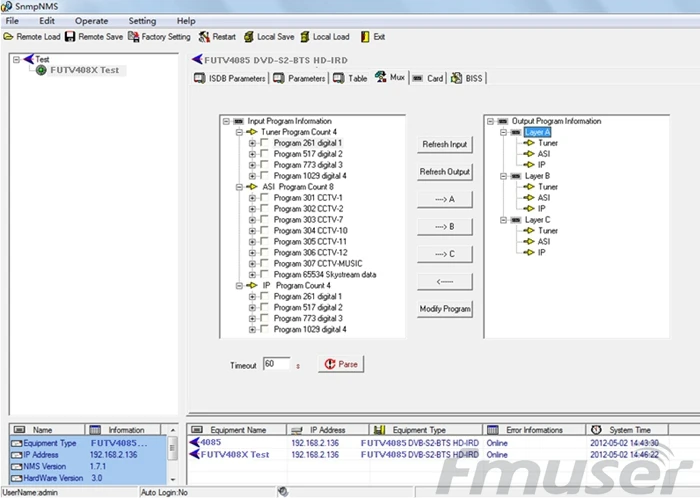The width and height of the screenshot is (700, 498).
Task: Open the Operate menu
Action: pos(92,21)
